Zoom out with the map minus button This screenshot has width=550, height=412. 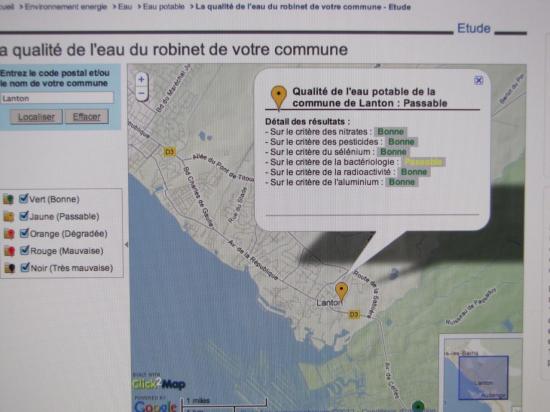click(141, 93)
